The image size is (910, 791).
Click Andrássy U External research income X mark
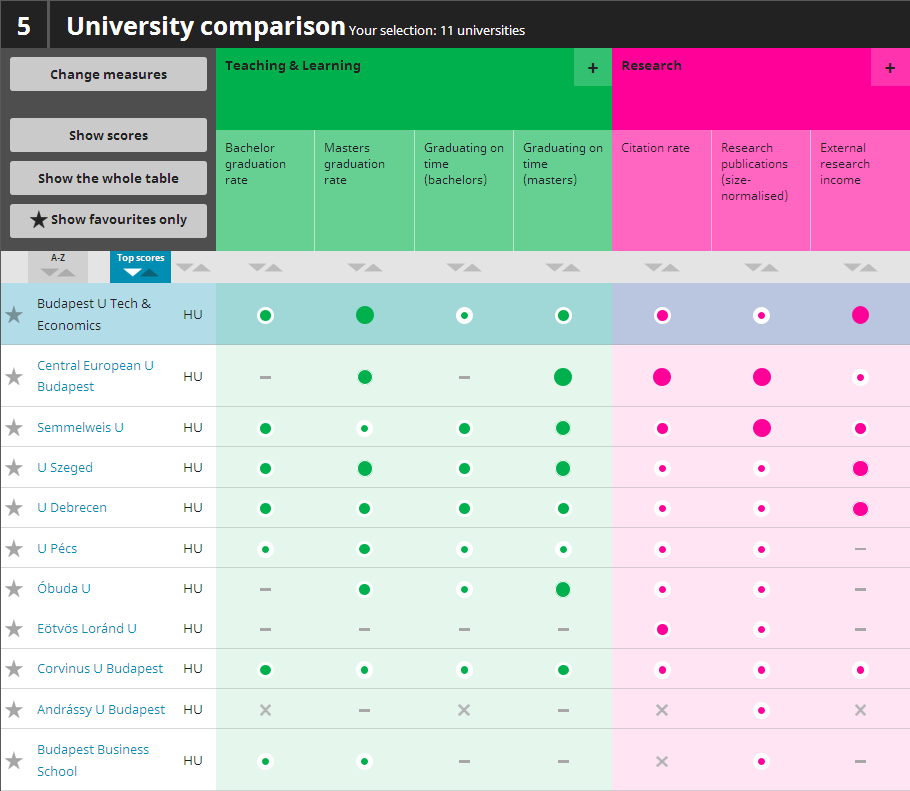point(860,710)
